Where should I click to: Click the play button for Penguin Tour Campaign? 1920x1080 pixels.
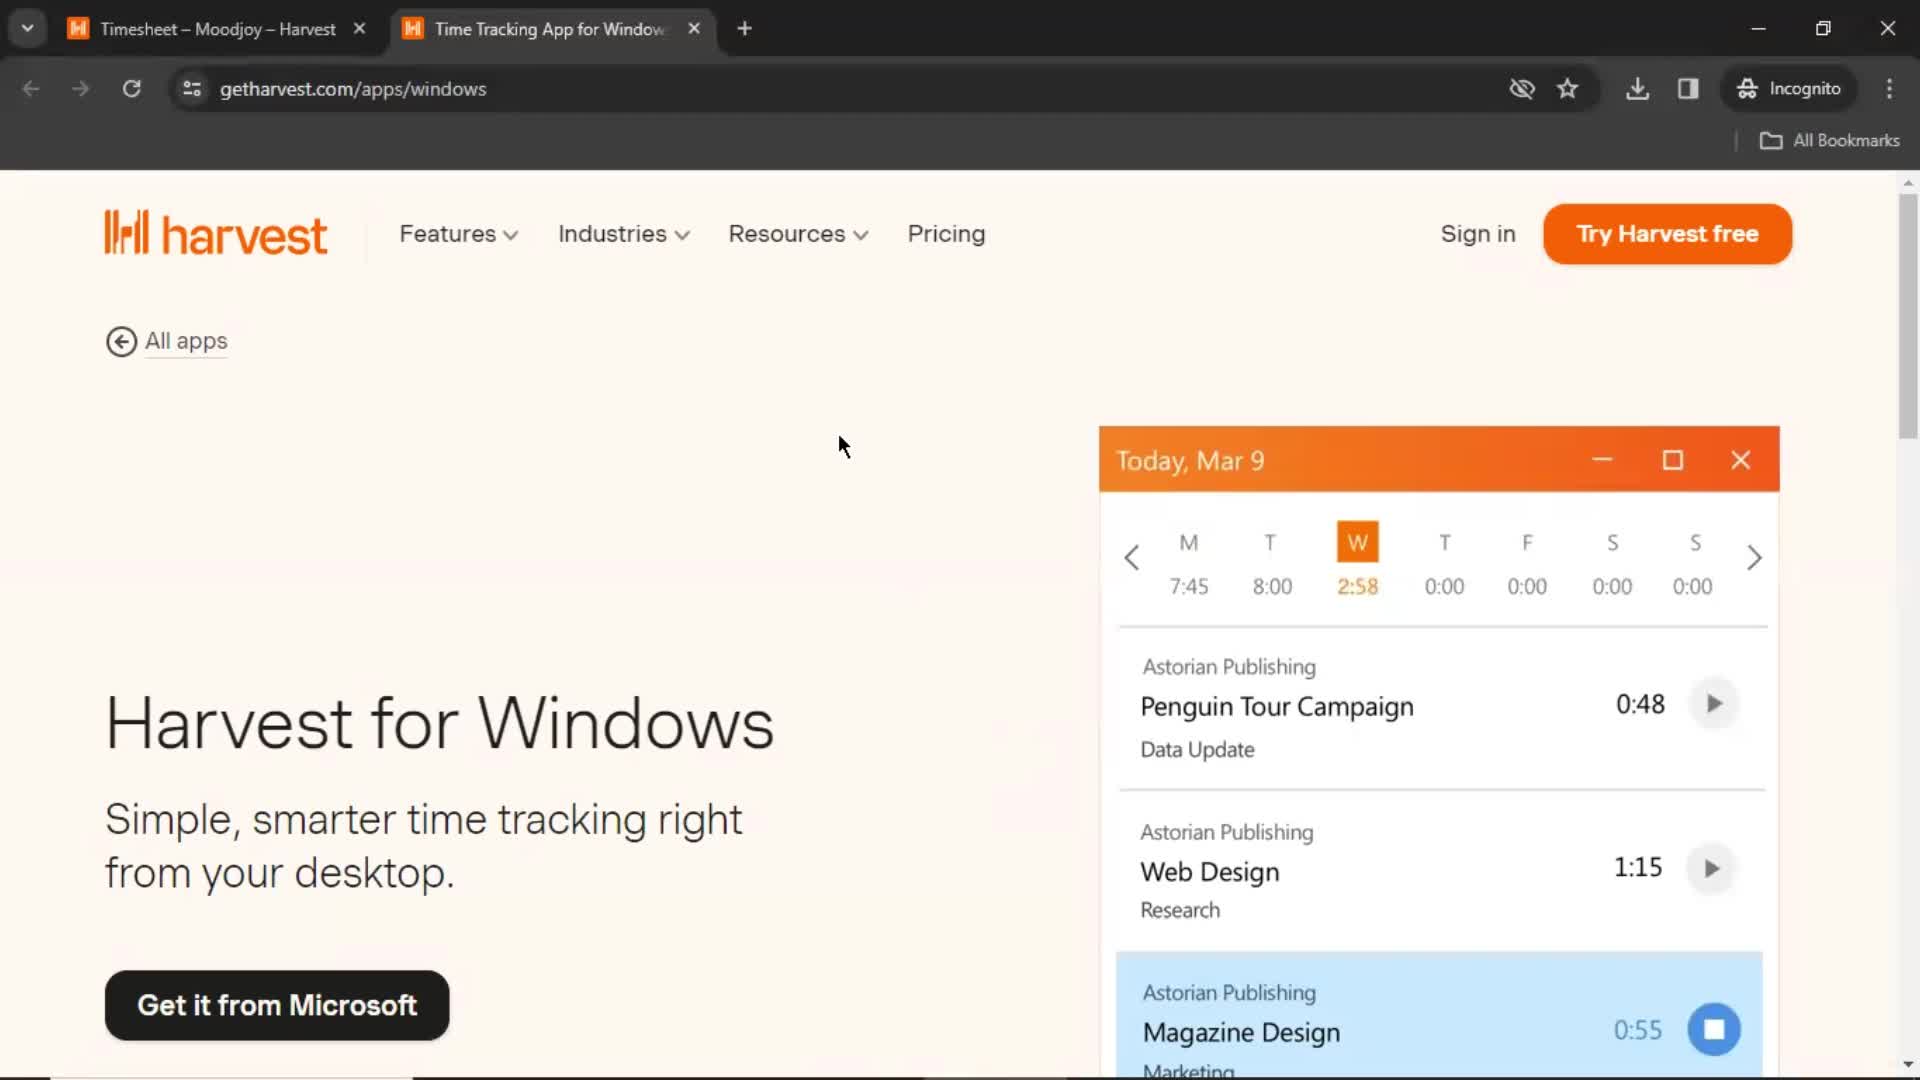(1714, 704)
